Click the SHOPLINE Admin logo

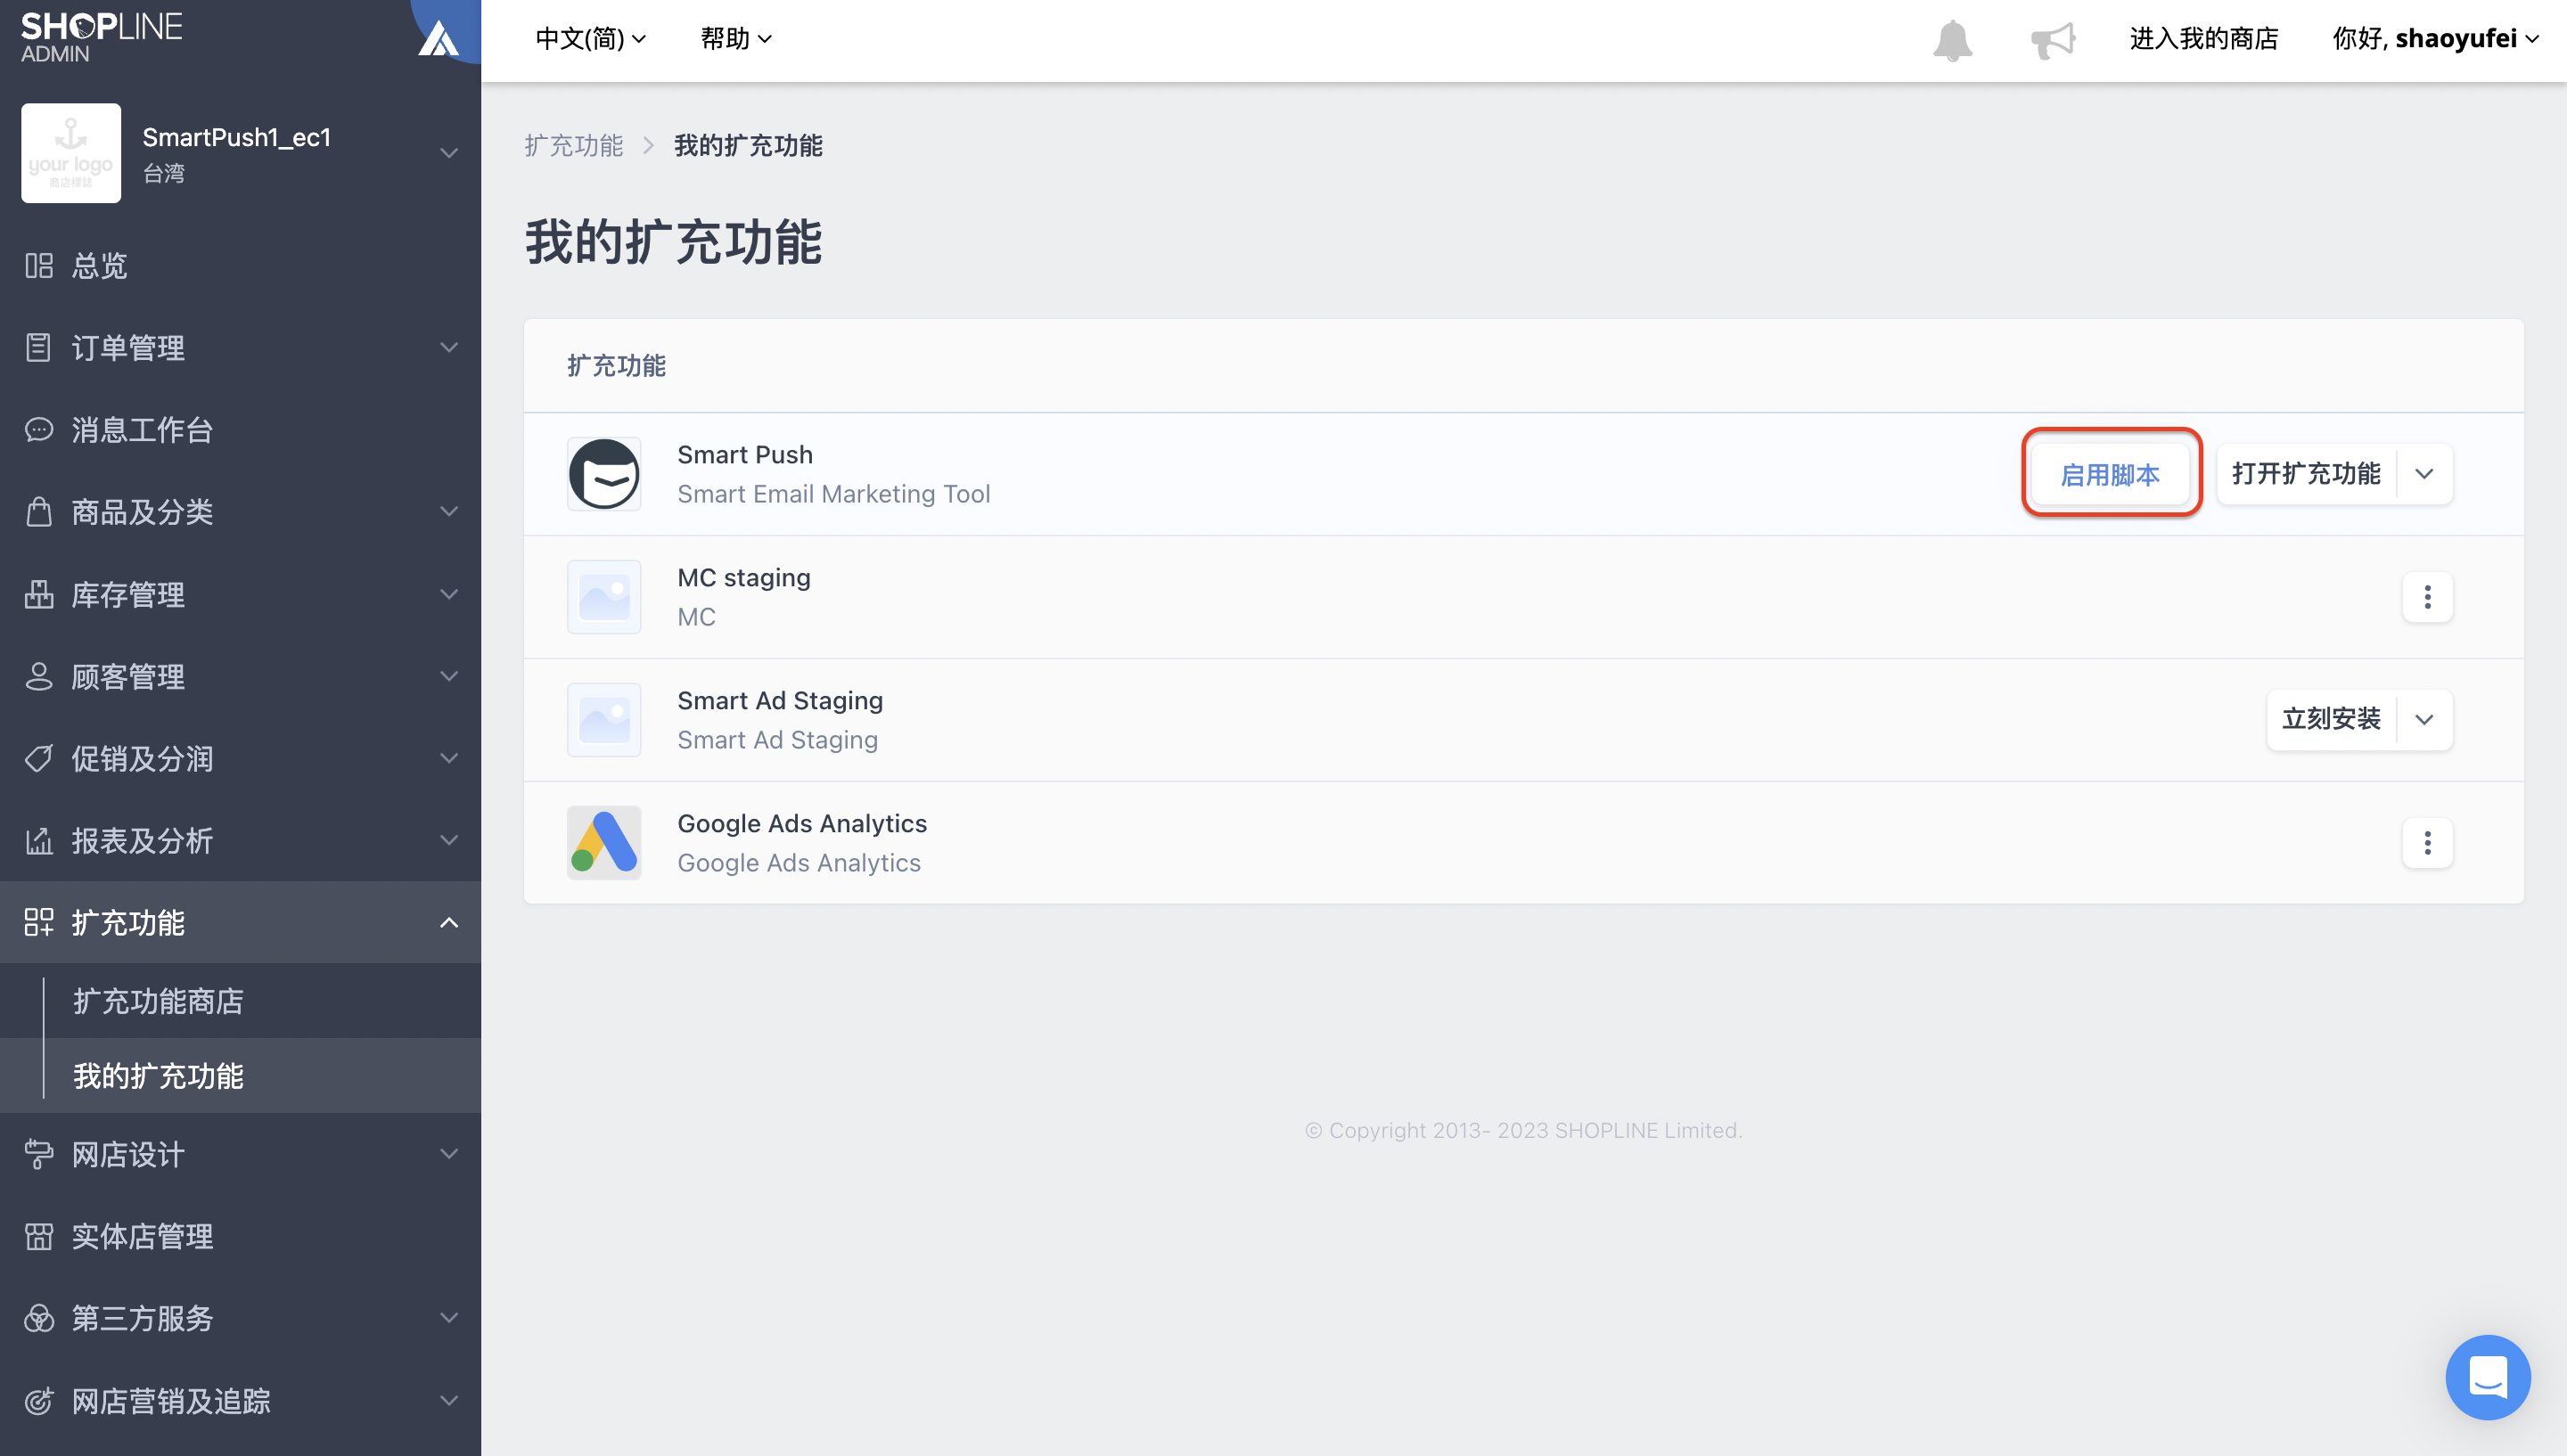tap(101, 37)
